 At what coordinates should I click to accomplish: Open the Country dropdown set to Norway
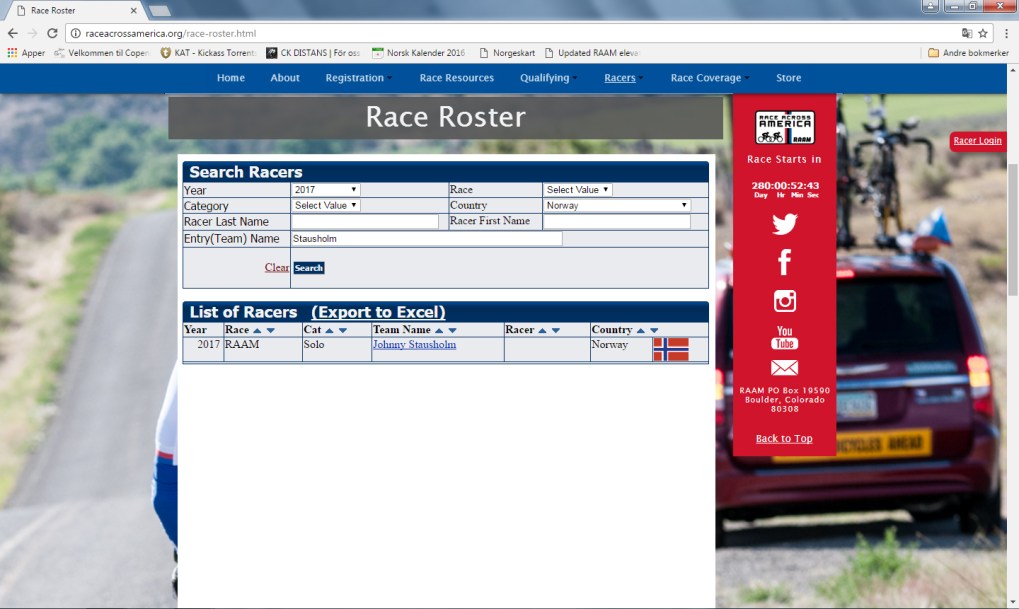(613, 205)
